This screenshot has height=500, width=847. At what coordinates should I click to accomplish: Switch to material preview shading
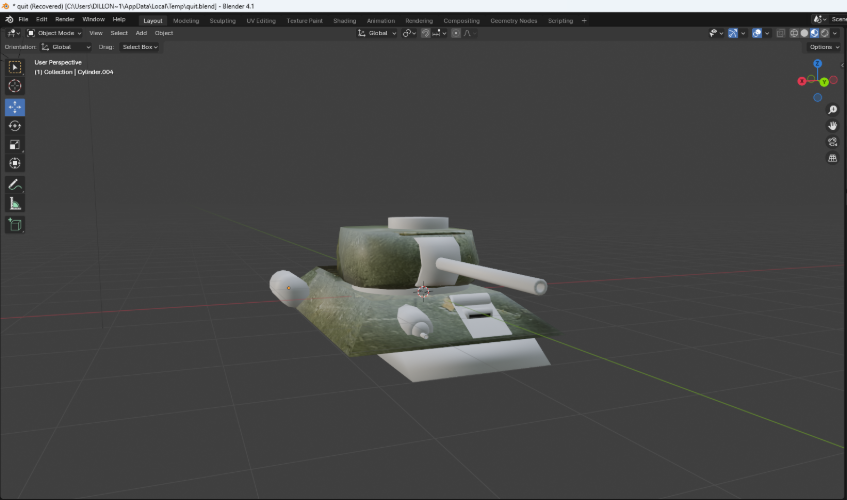(x=815, y=33)
